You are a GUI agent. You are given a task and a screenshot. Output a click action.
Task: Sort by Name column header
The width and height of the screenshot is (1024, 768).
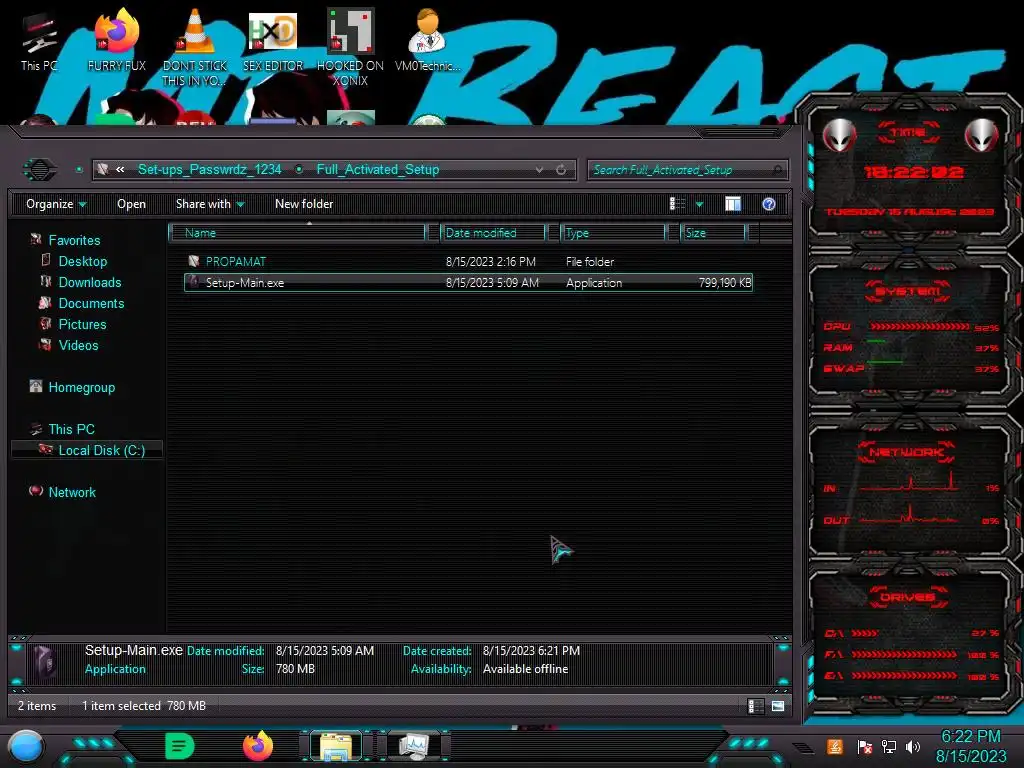[x=297, y=233]
